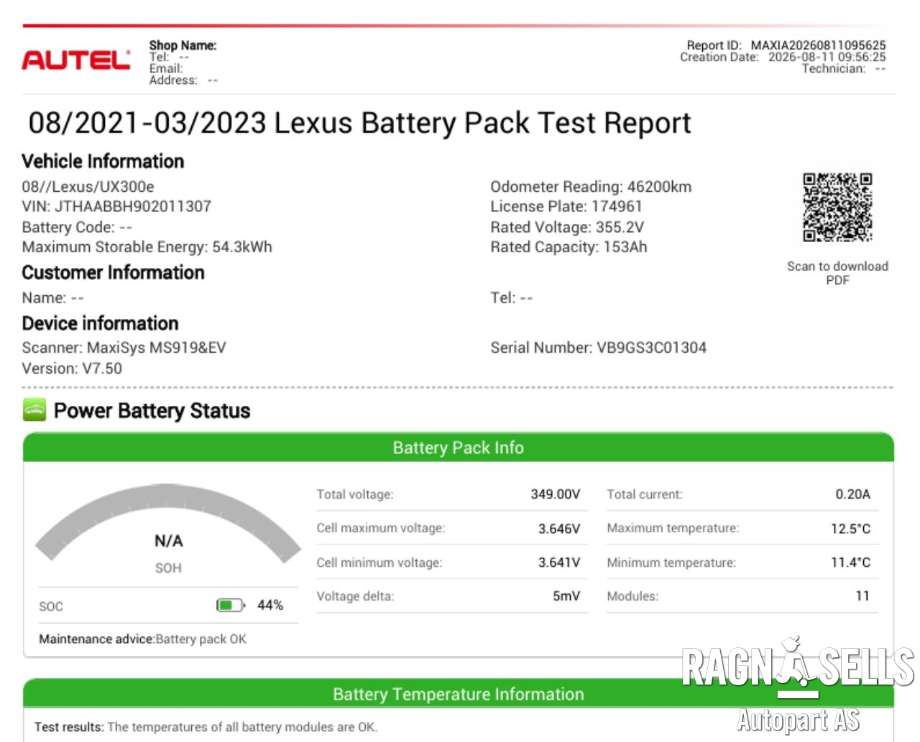The width and height of the screenshot is (920, 742).
Task: Click 'Version: V7.50'
Action: [x=72, y=368]
